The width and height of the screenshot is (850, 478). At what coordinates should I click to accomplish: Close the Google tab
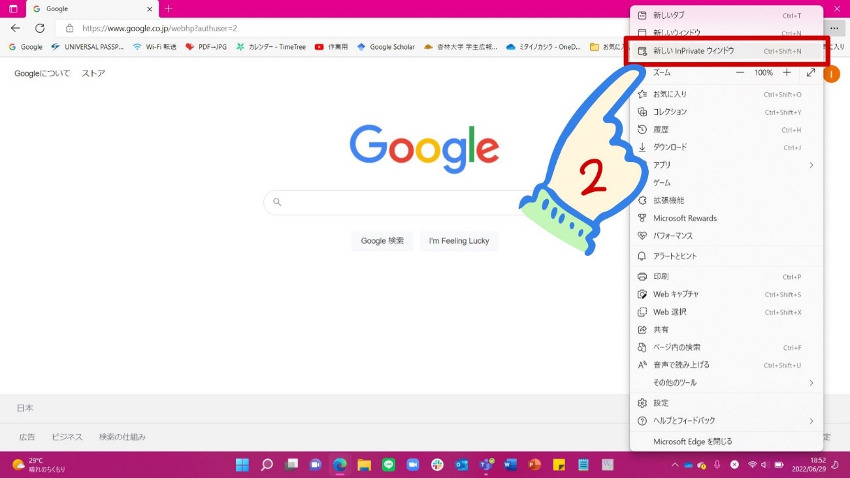(150, 9)
